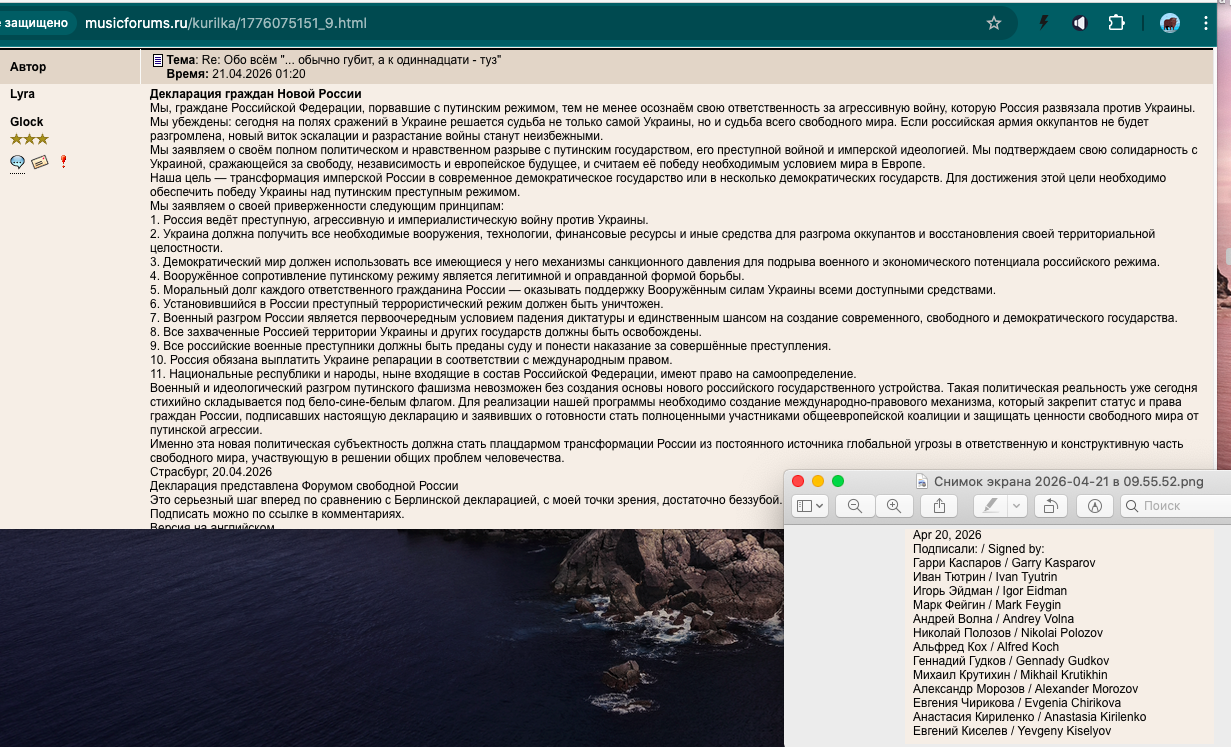Open the pen tool dropdown chevron
Screen dimensions: 1231x747
click(x=1015, y=506)
